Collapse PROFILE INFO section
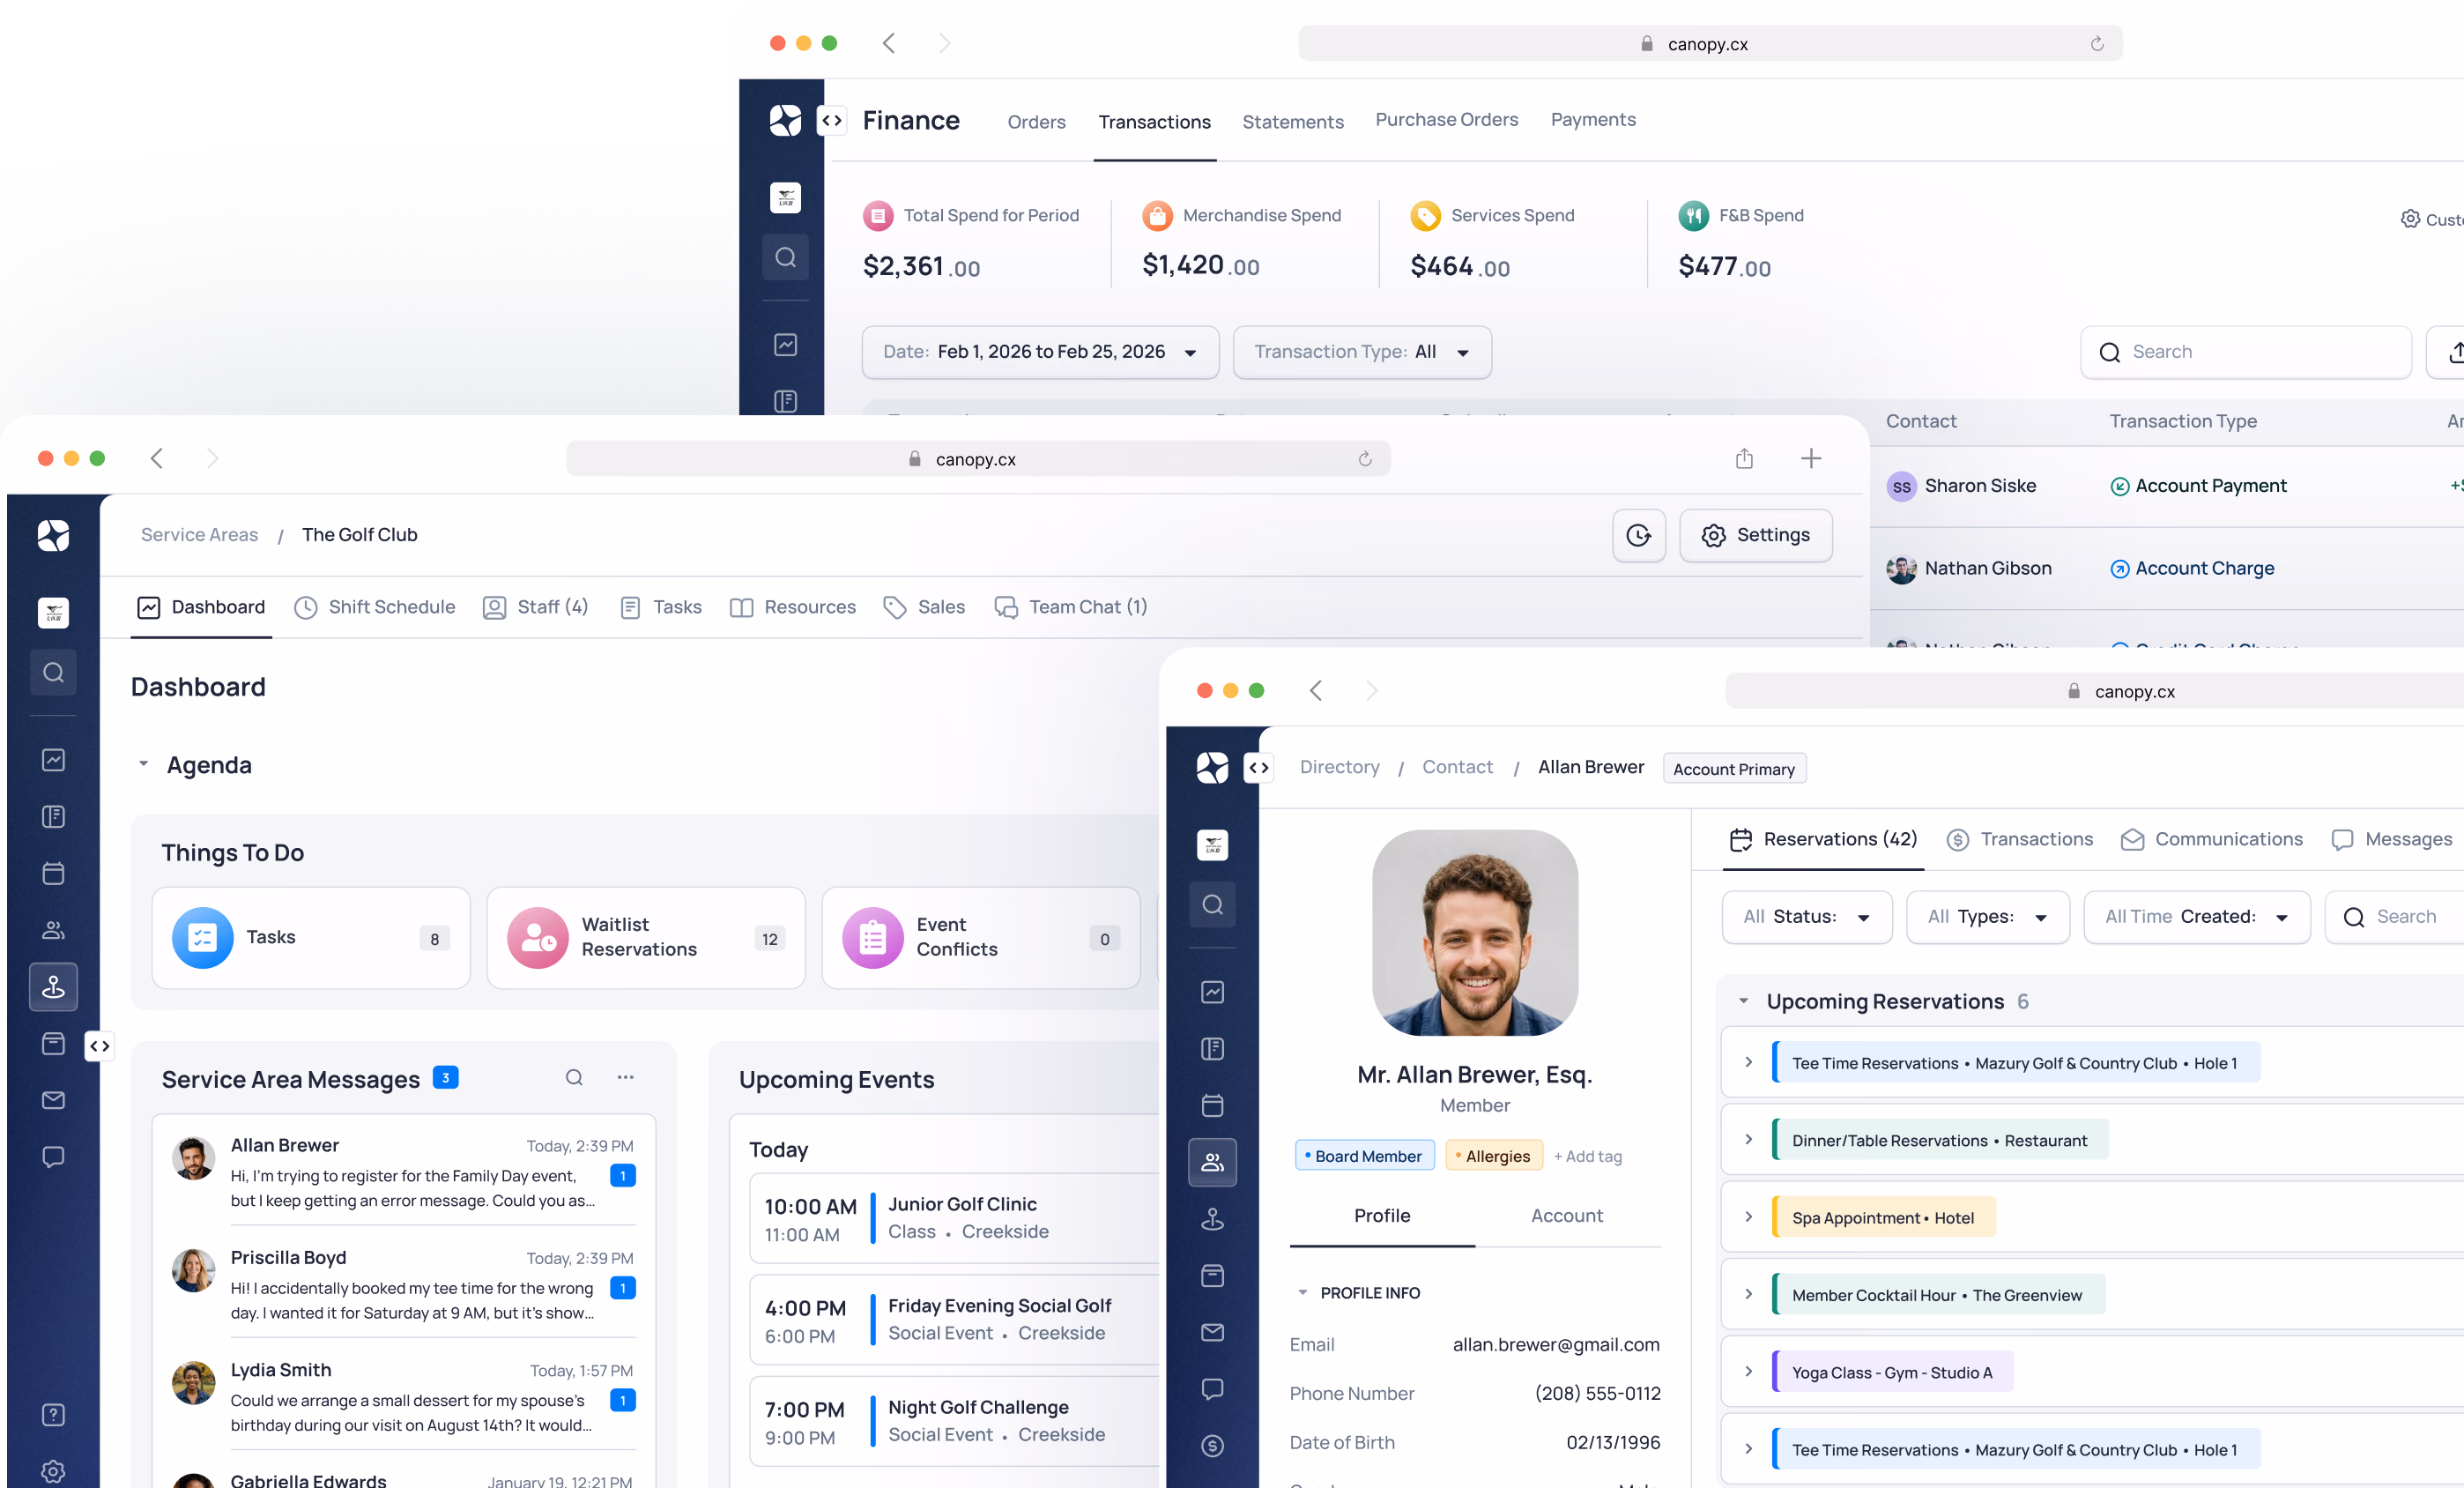 pos(1302,1292)
